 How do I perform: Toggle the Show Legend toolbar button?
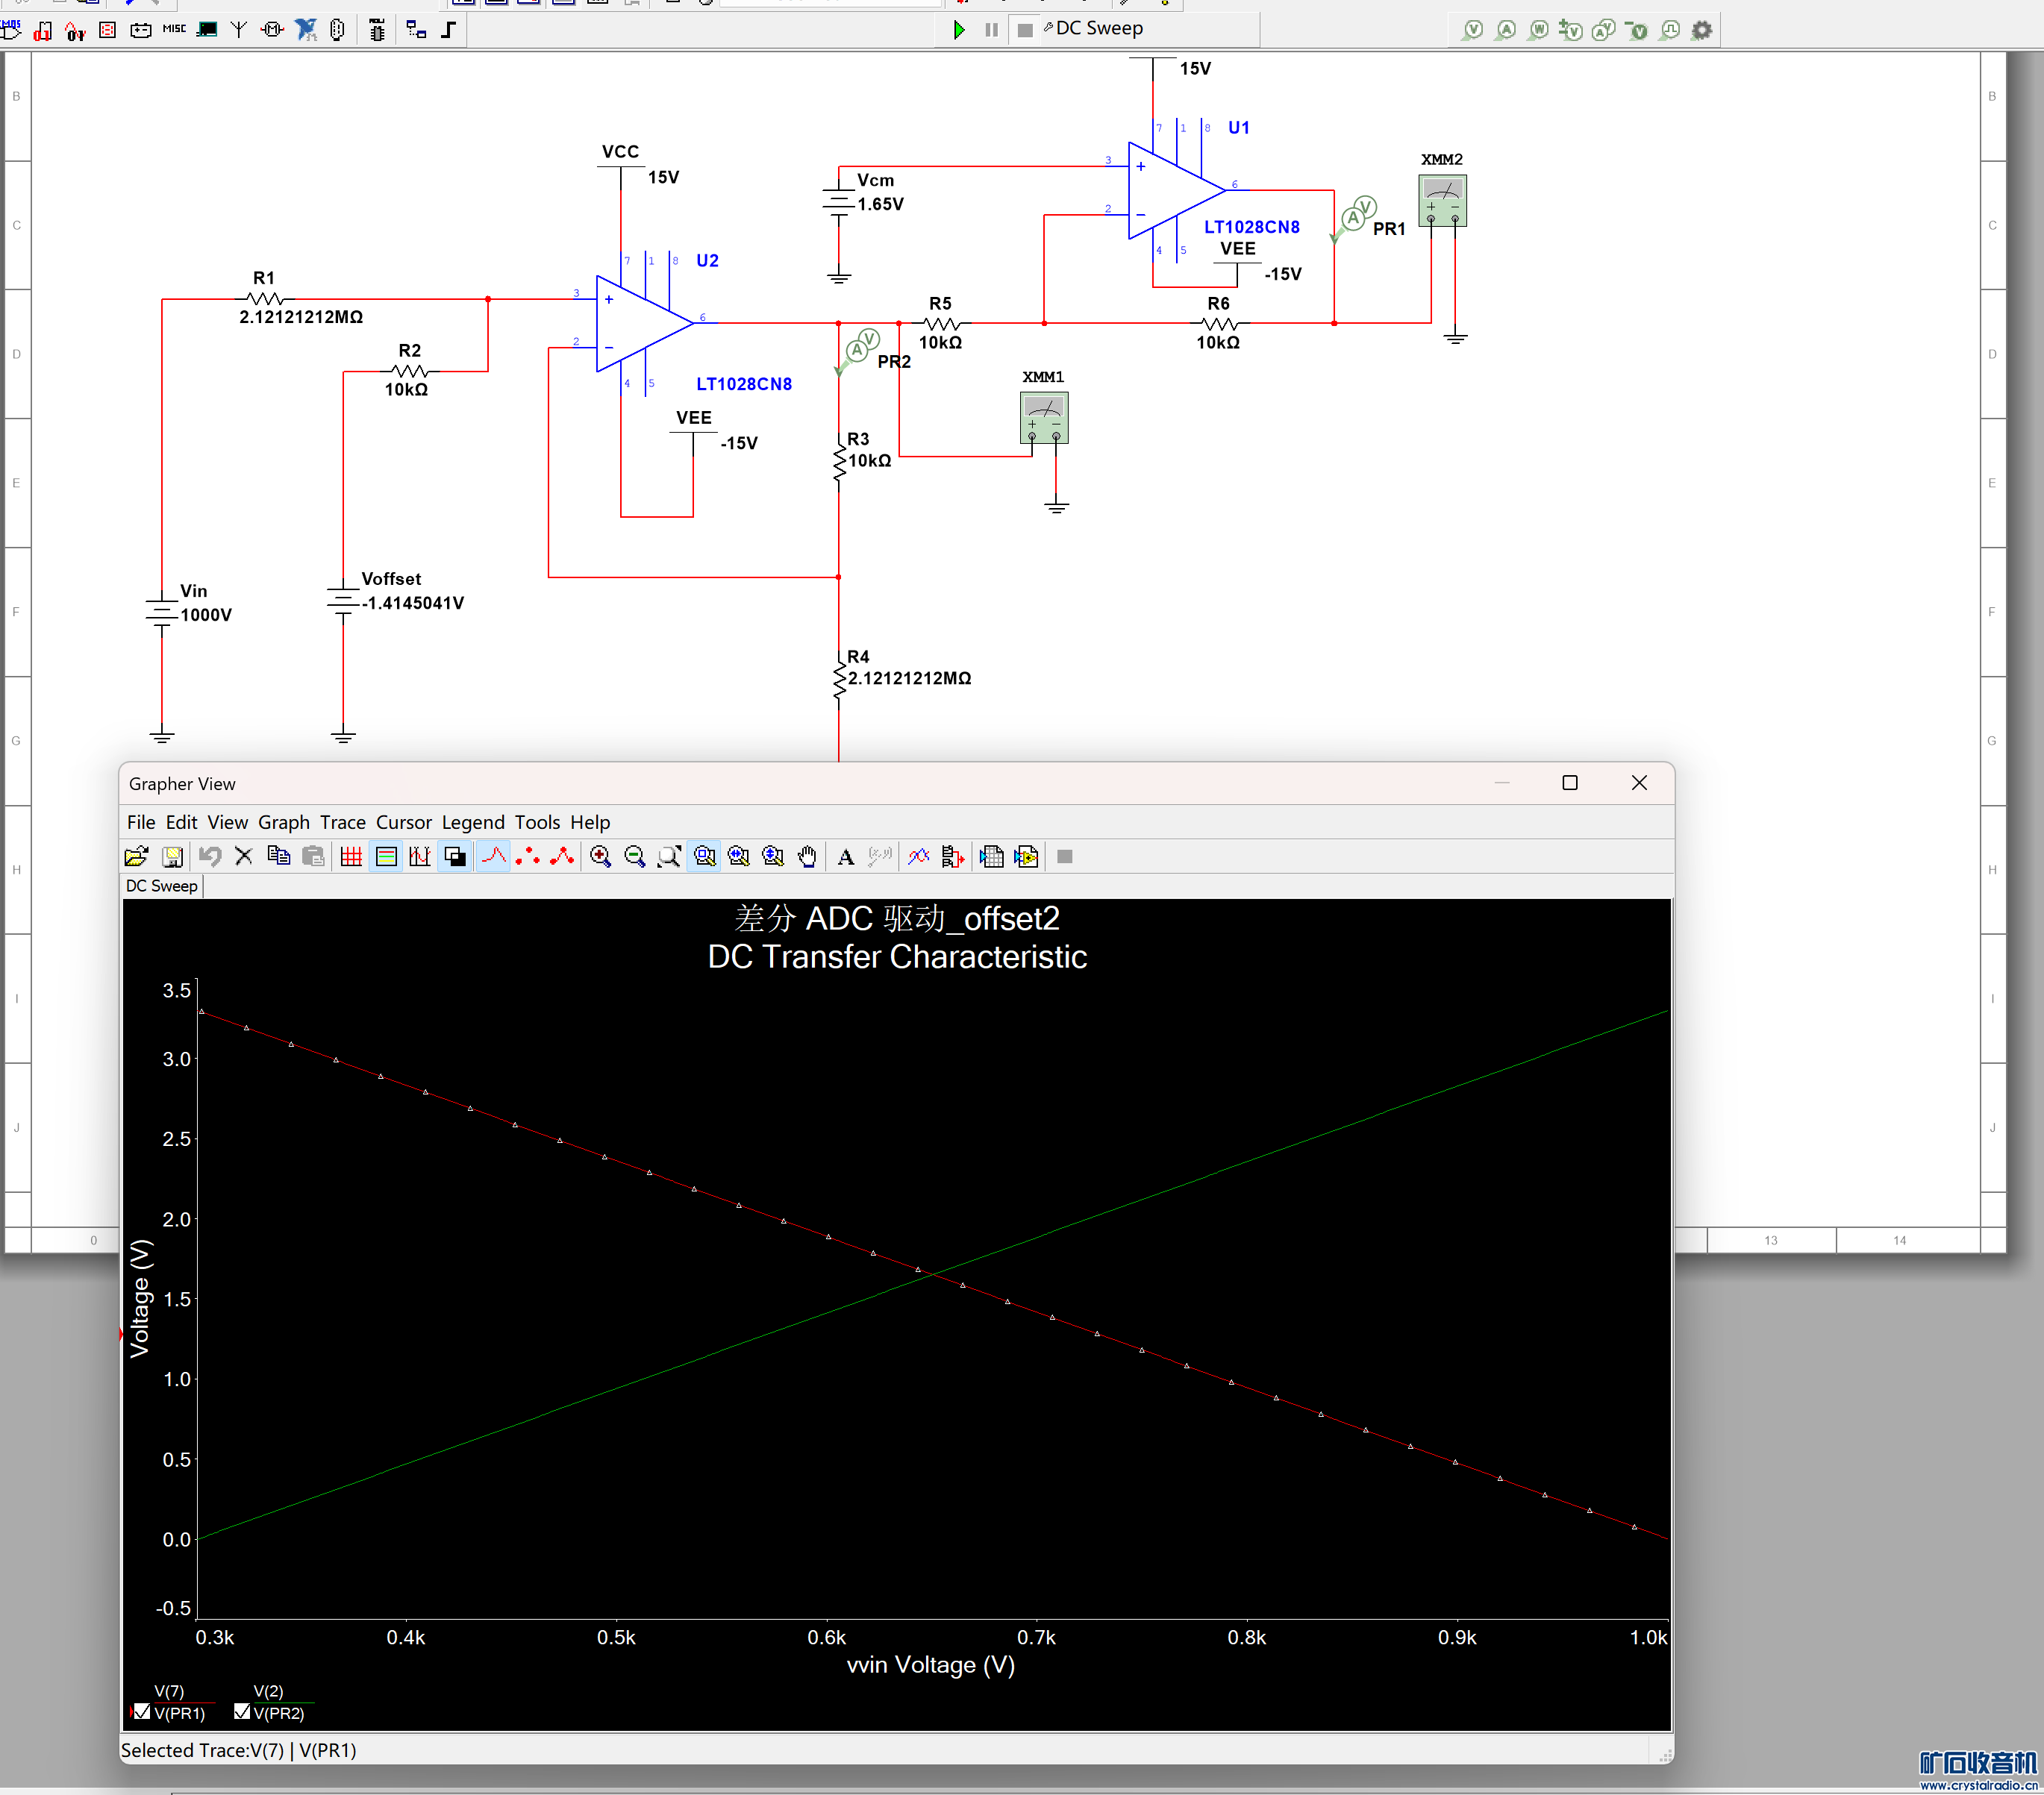coord(386,857)
